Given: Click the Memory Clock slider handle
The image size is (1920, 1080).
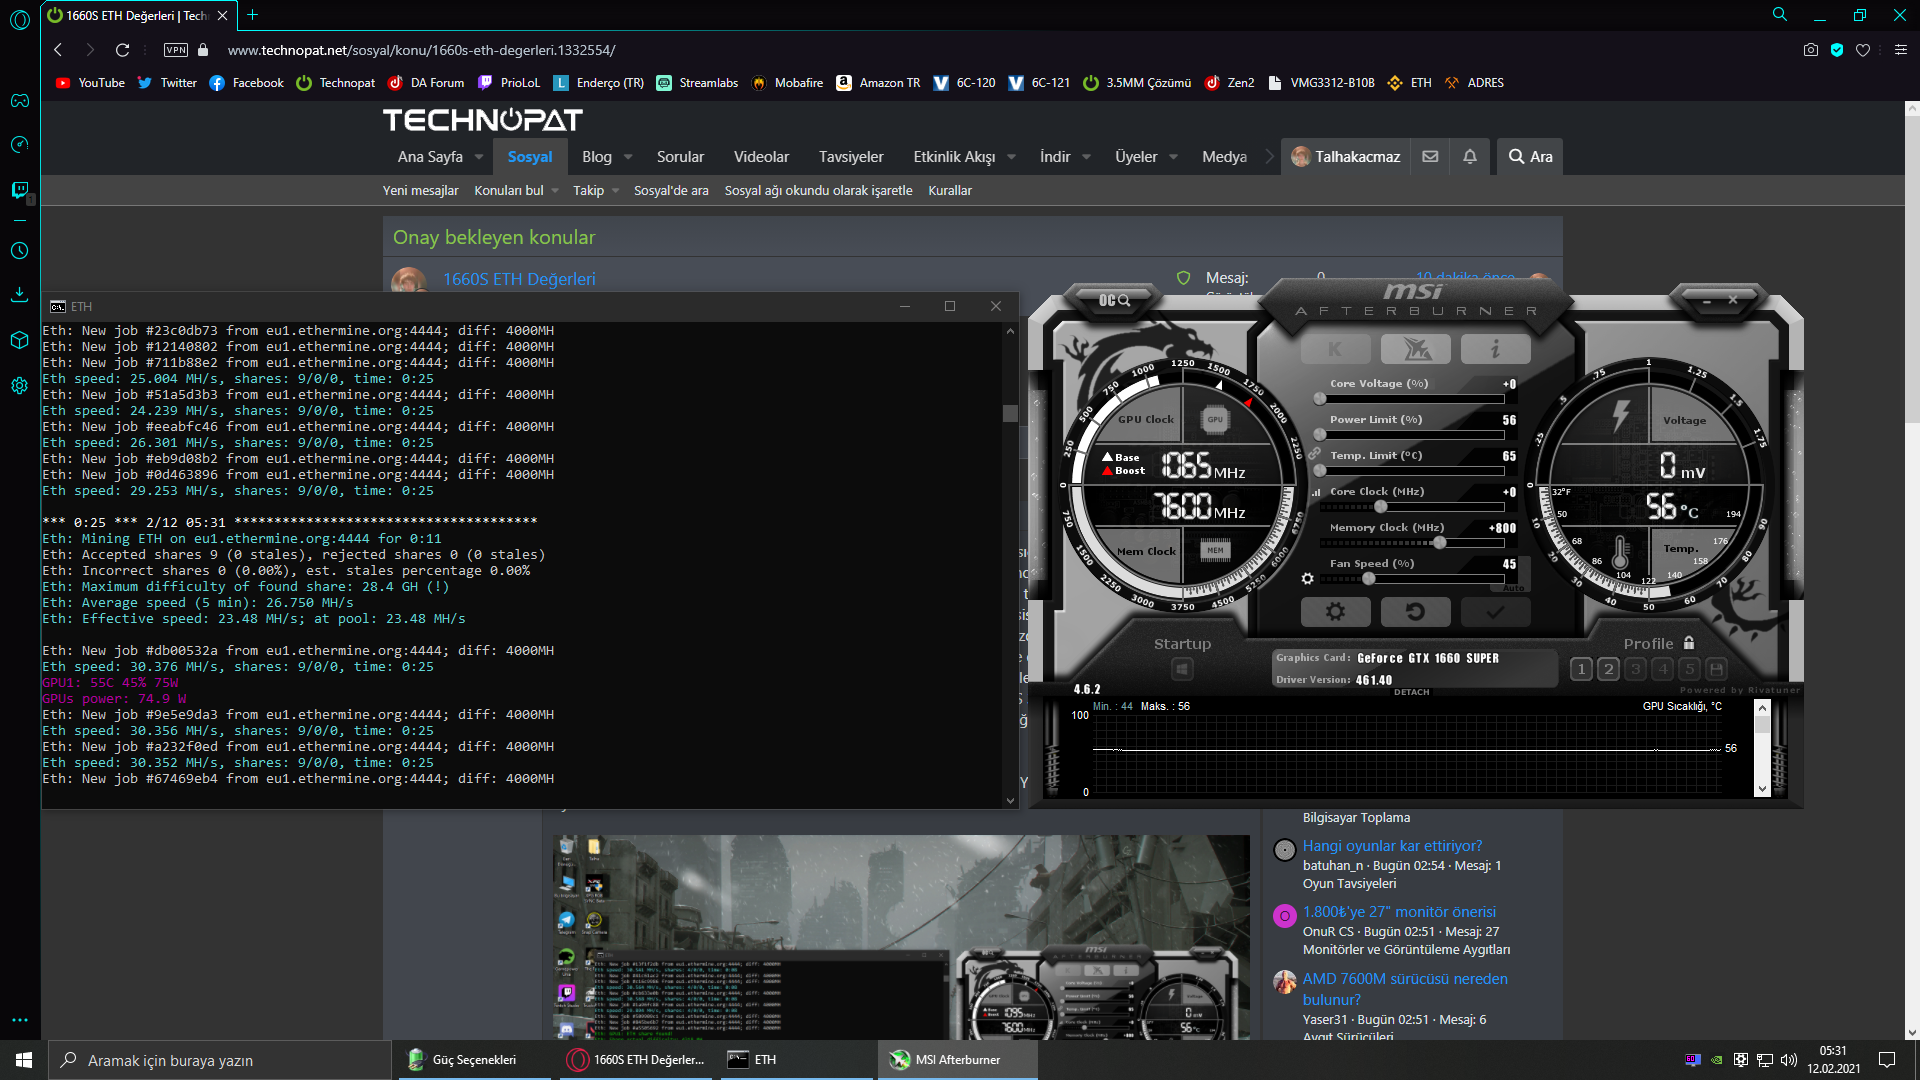Looking at the screenshot, I should point(1439,543).
